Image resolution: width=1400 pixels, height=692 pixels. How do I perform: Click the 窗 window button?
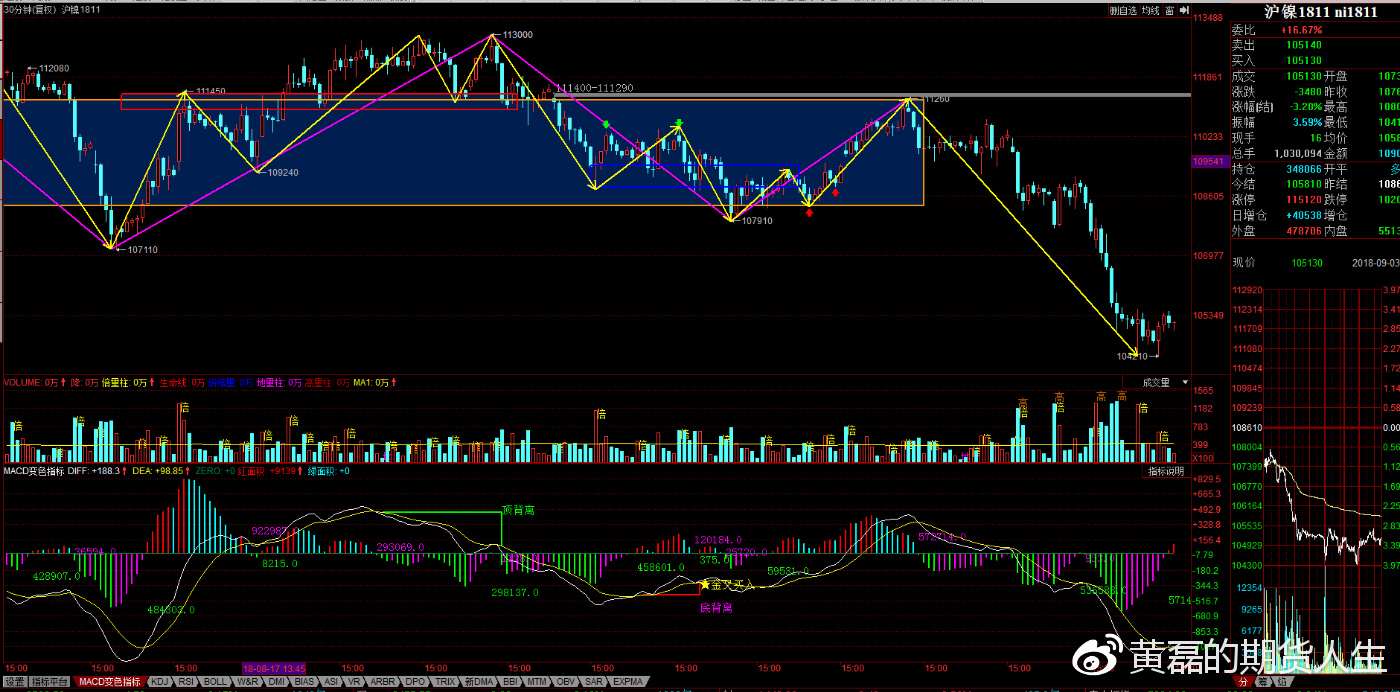[1169, 10]
